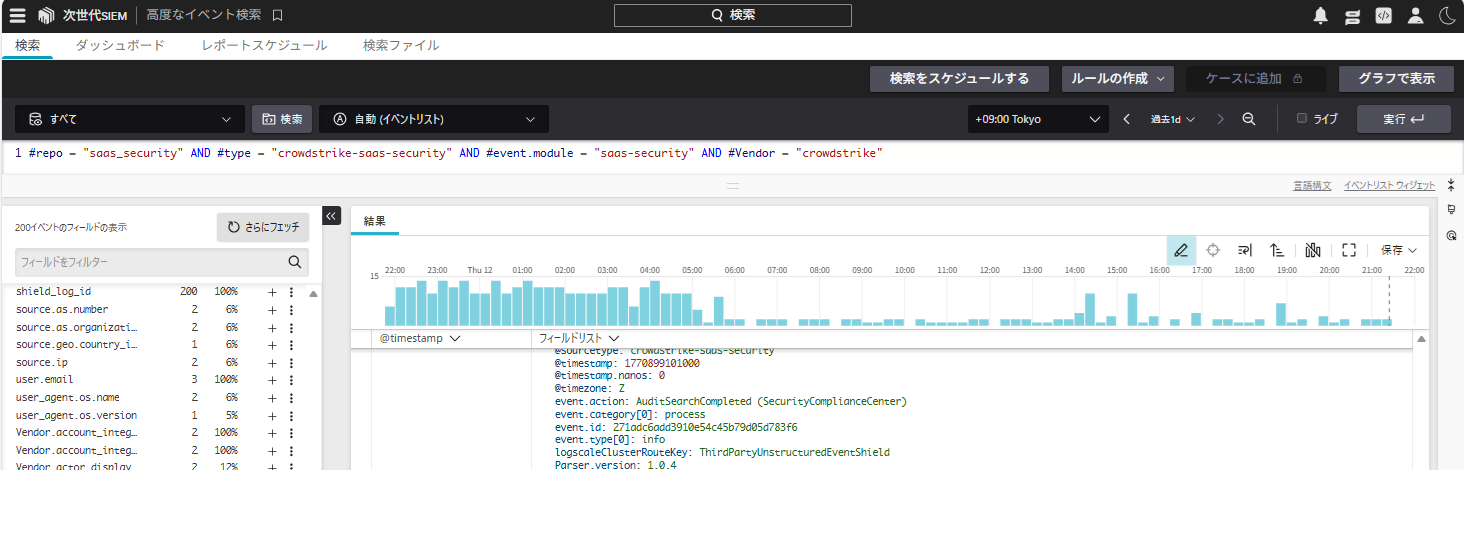Screen dimensions: 1464x551
Task: Click the フィールドをフィルター input field
Action: 150,262
